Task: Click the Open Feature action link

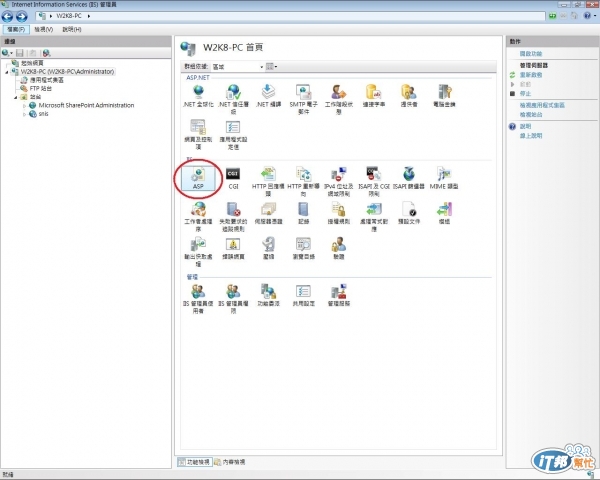Action: (x=530, y=54)
